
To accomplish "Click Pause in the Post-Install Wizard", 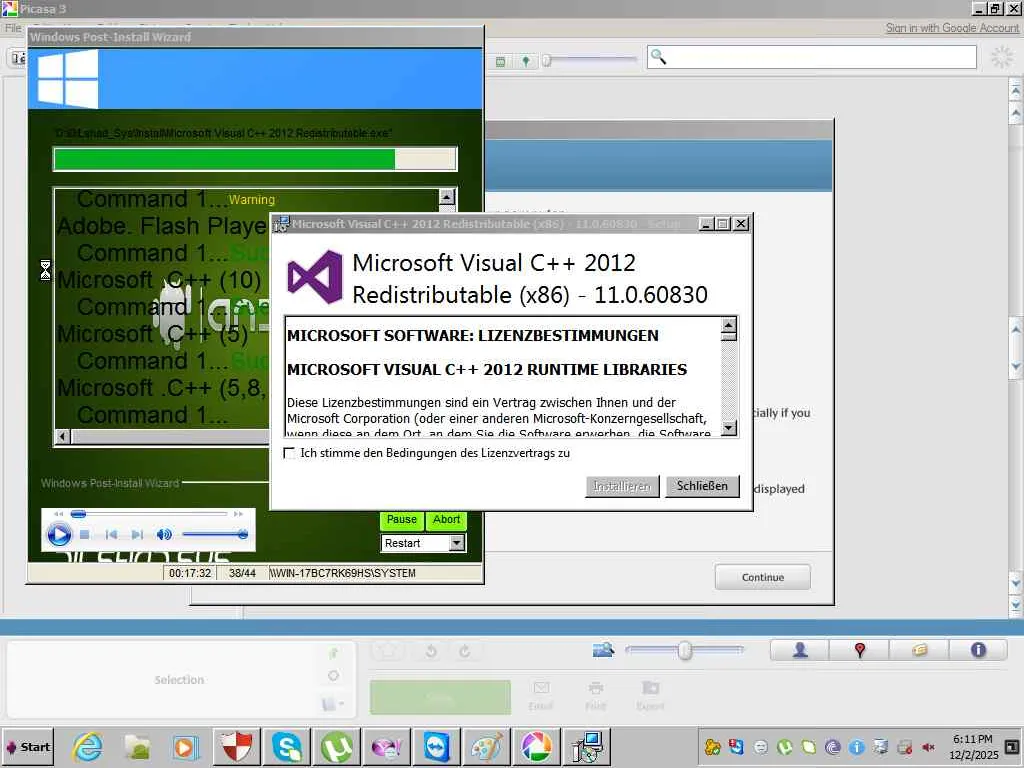I will click(x=402, y=520).
